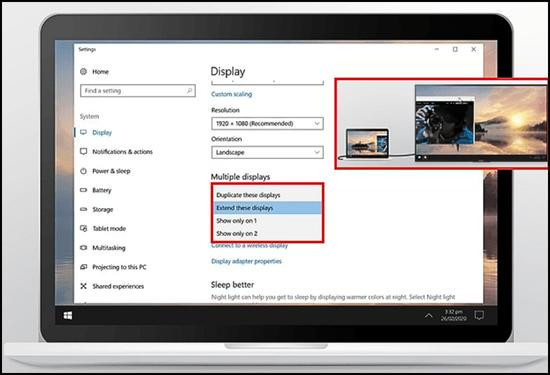Minimize the Settings window
The height and width of the screenshot is (375, 550).
click(437, 49)
